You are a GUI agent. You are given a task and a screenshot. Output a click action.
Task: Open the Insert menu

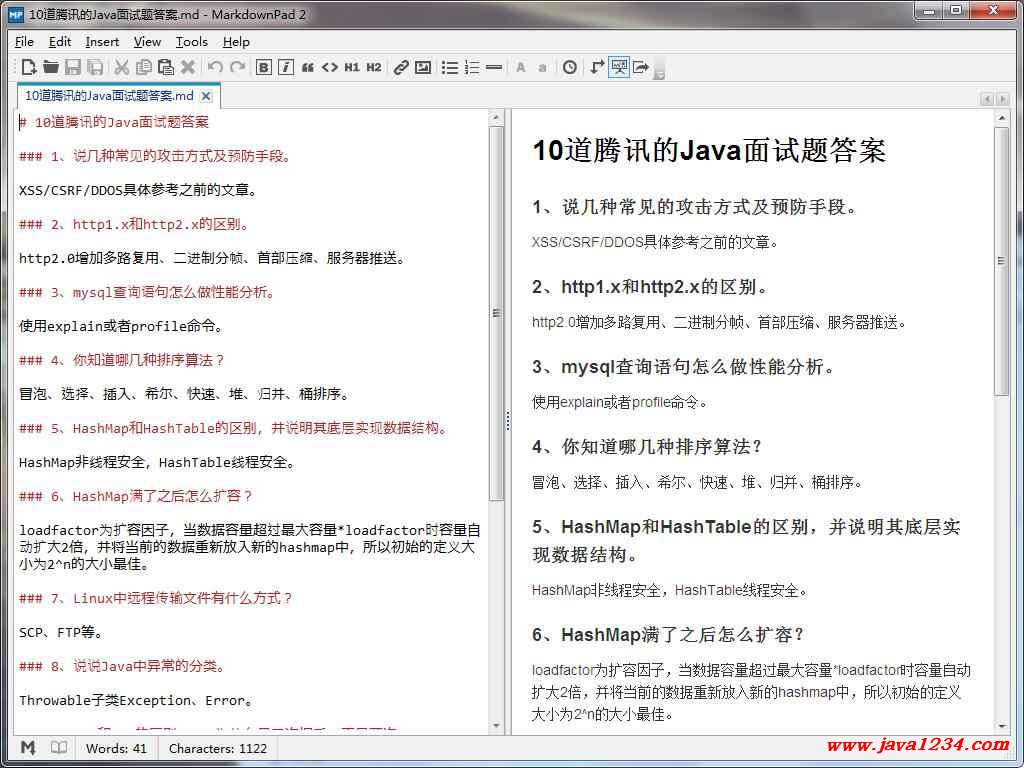(102, 42)
